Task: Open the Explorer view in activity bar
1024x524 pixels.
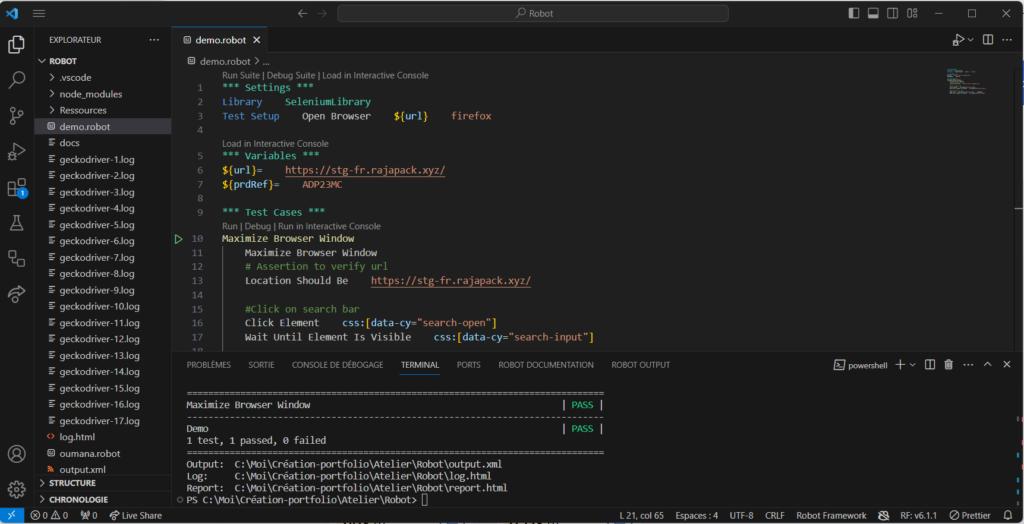Action: click(x=16, y=45)
